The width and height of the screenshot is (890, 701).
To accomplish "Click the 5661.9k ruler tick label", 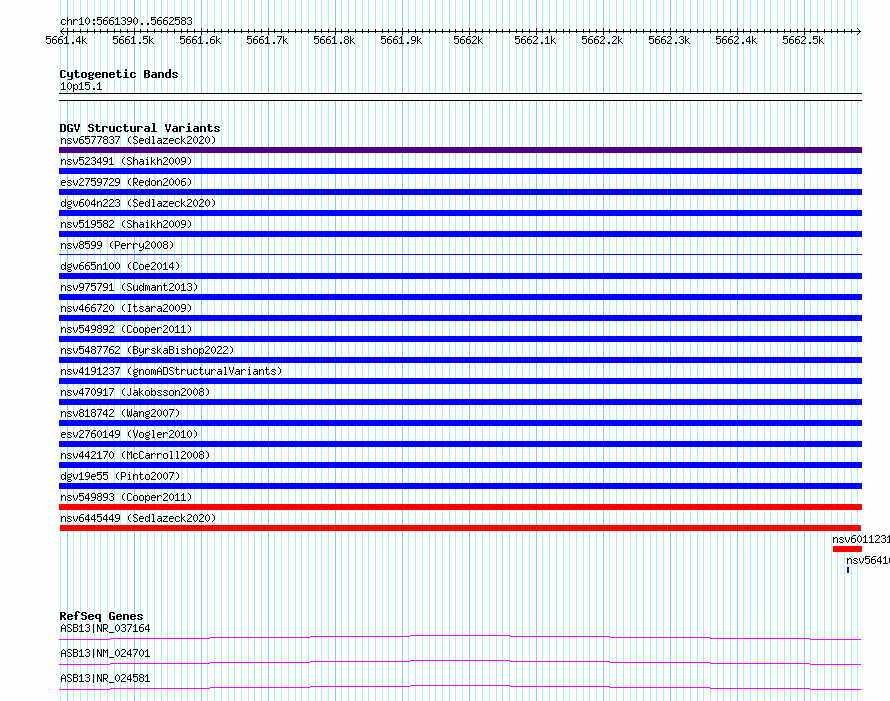I will tap(401, 40).
